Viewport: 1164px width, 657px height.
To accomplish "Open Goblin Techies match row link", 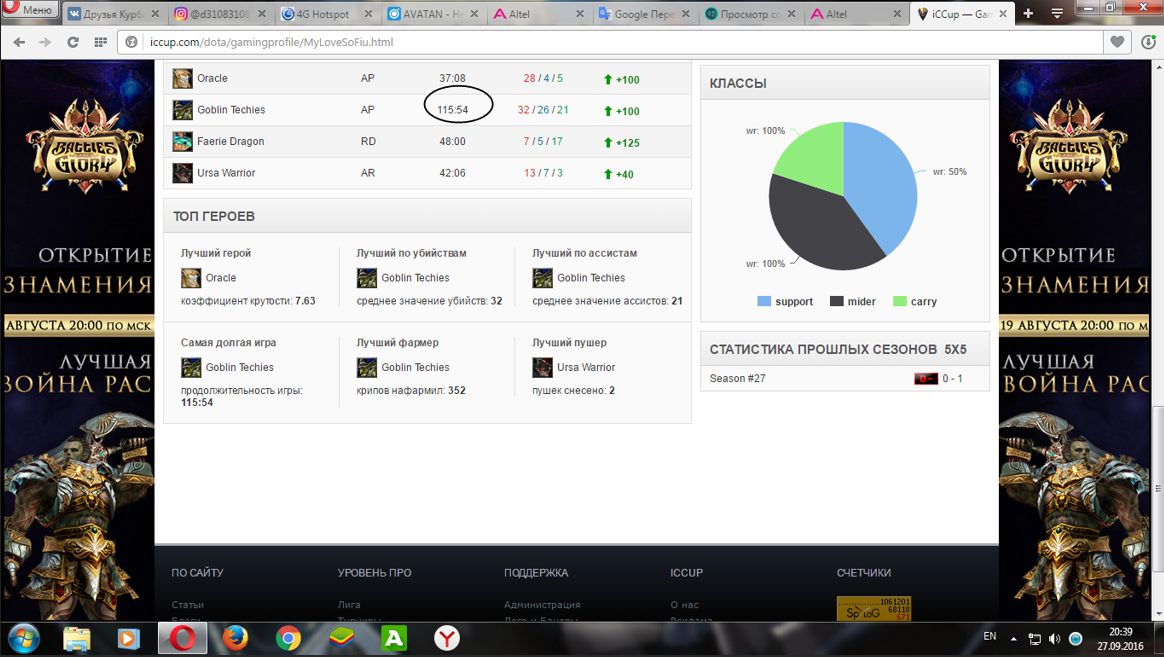I will click(231, 110).
